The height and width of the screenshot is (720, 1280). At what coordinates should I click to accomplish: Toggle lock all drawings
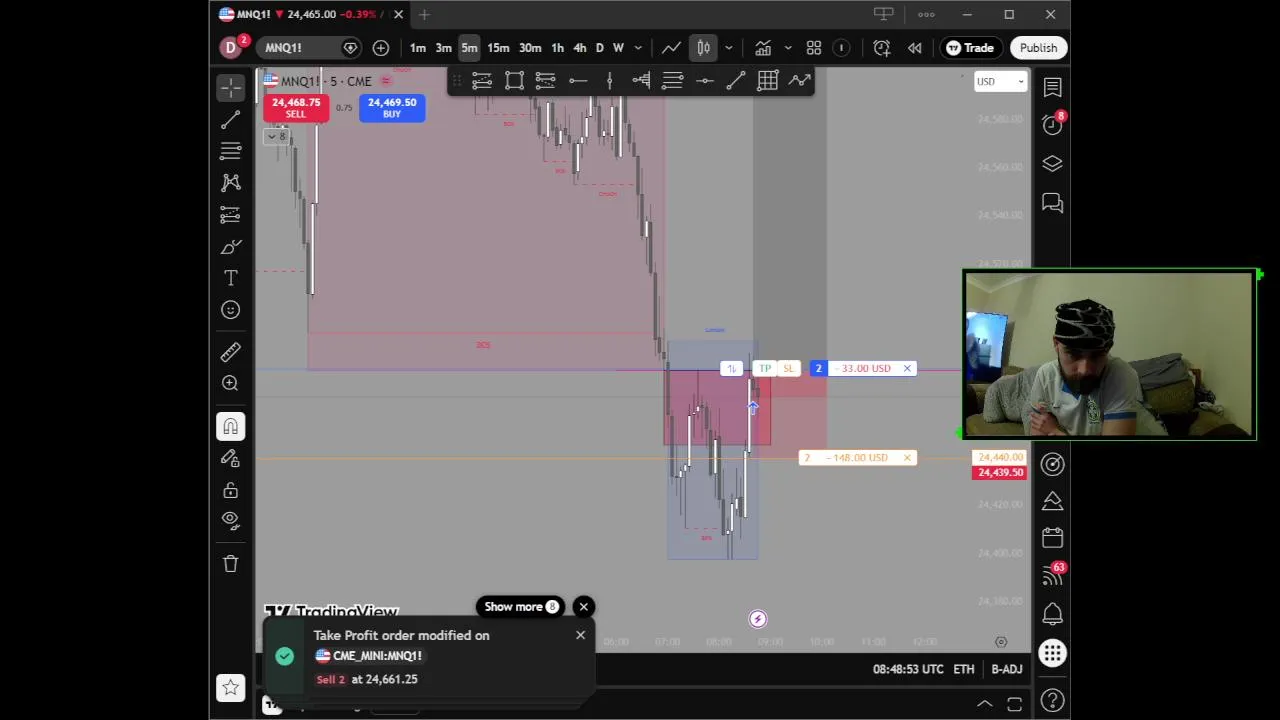click(x=231, y=490)
